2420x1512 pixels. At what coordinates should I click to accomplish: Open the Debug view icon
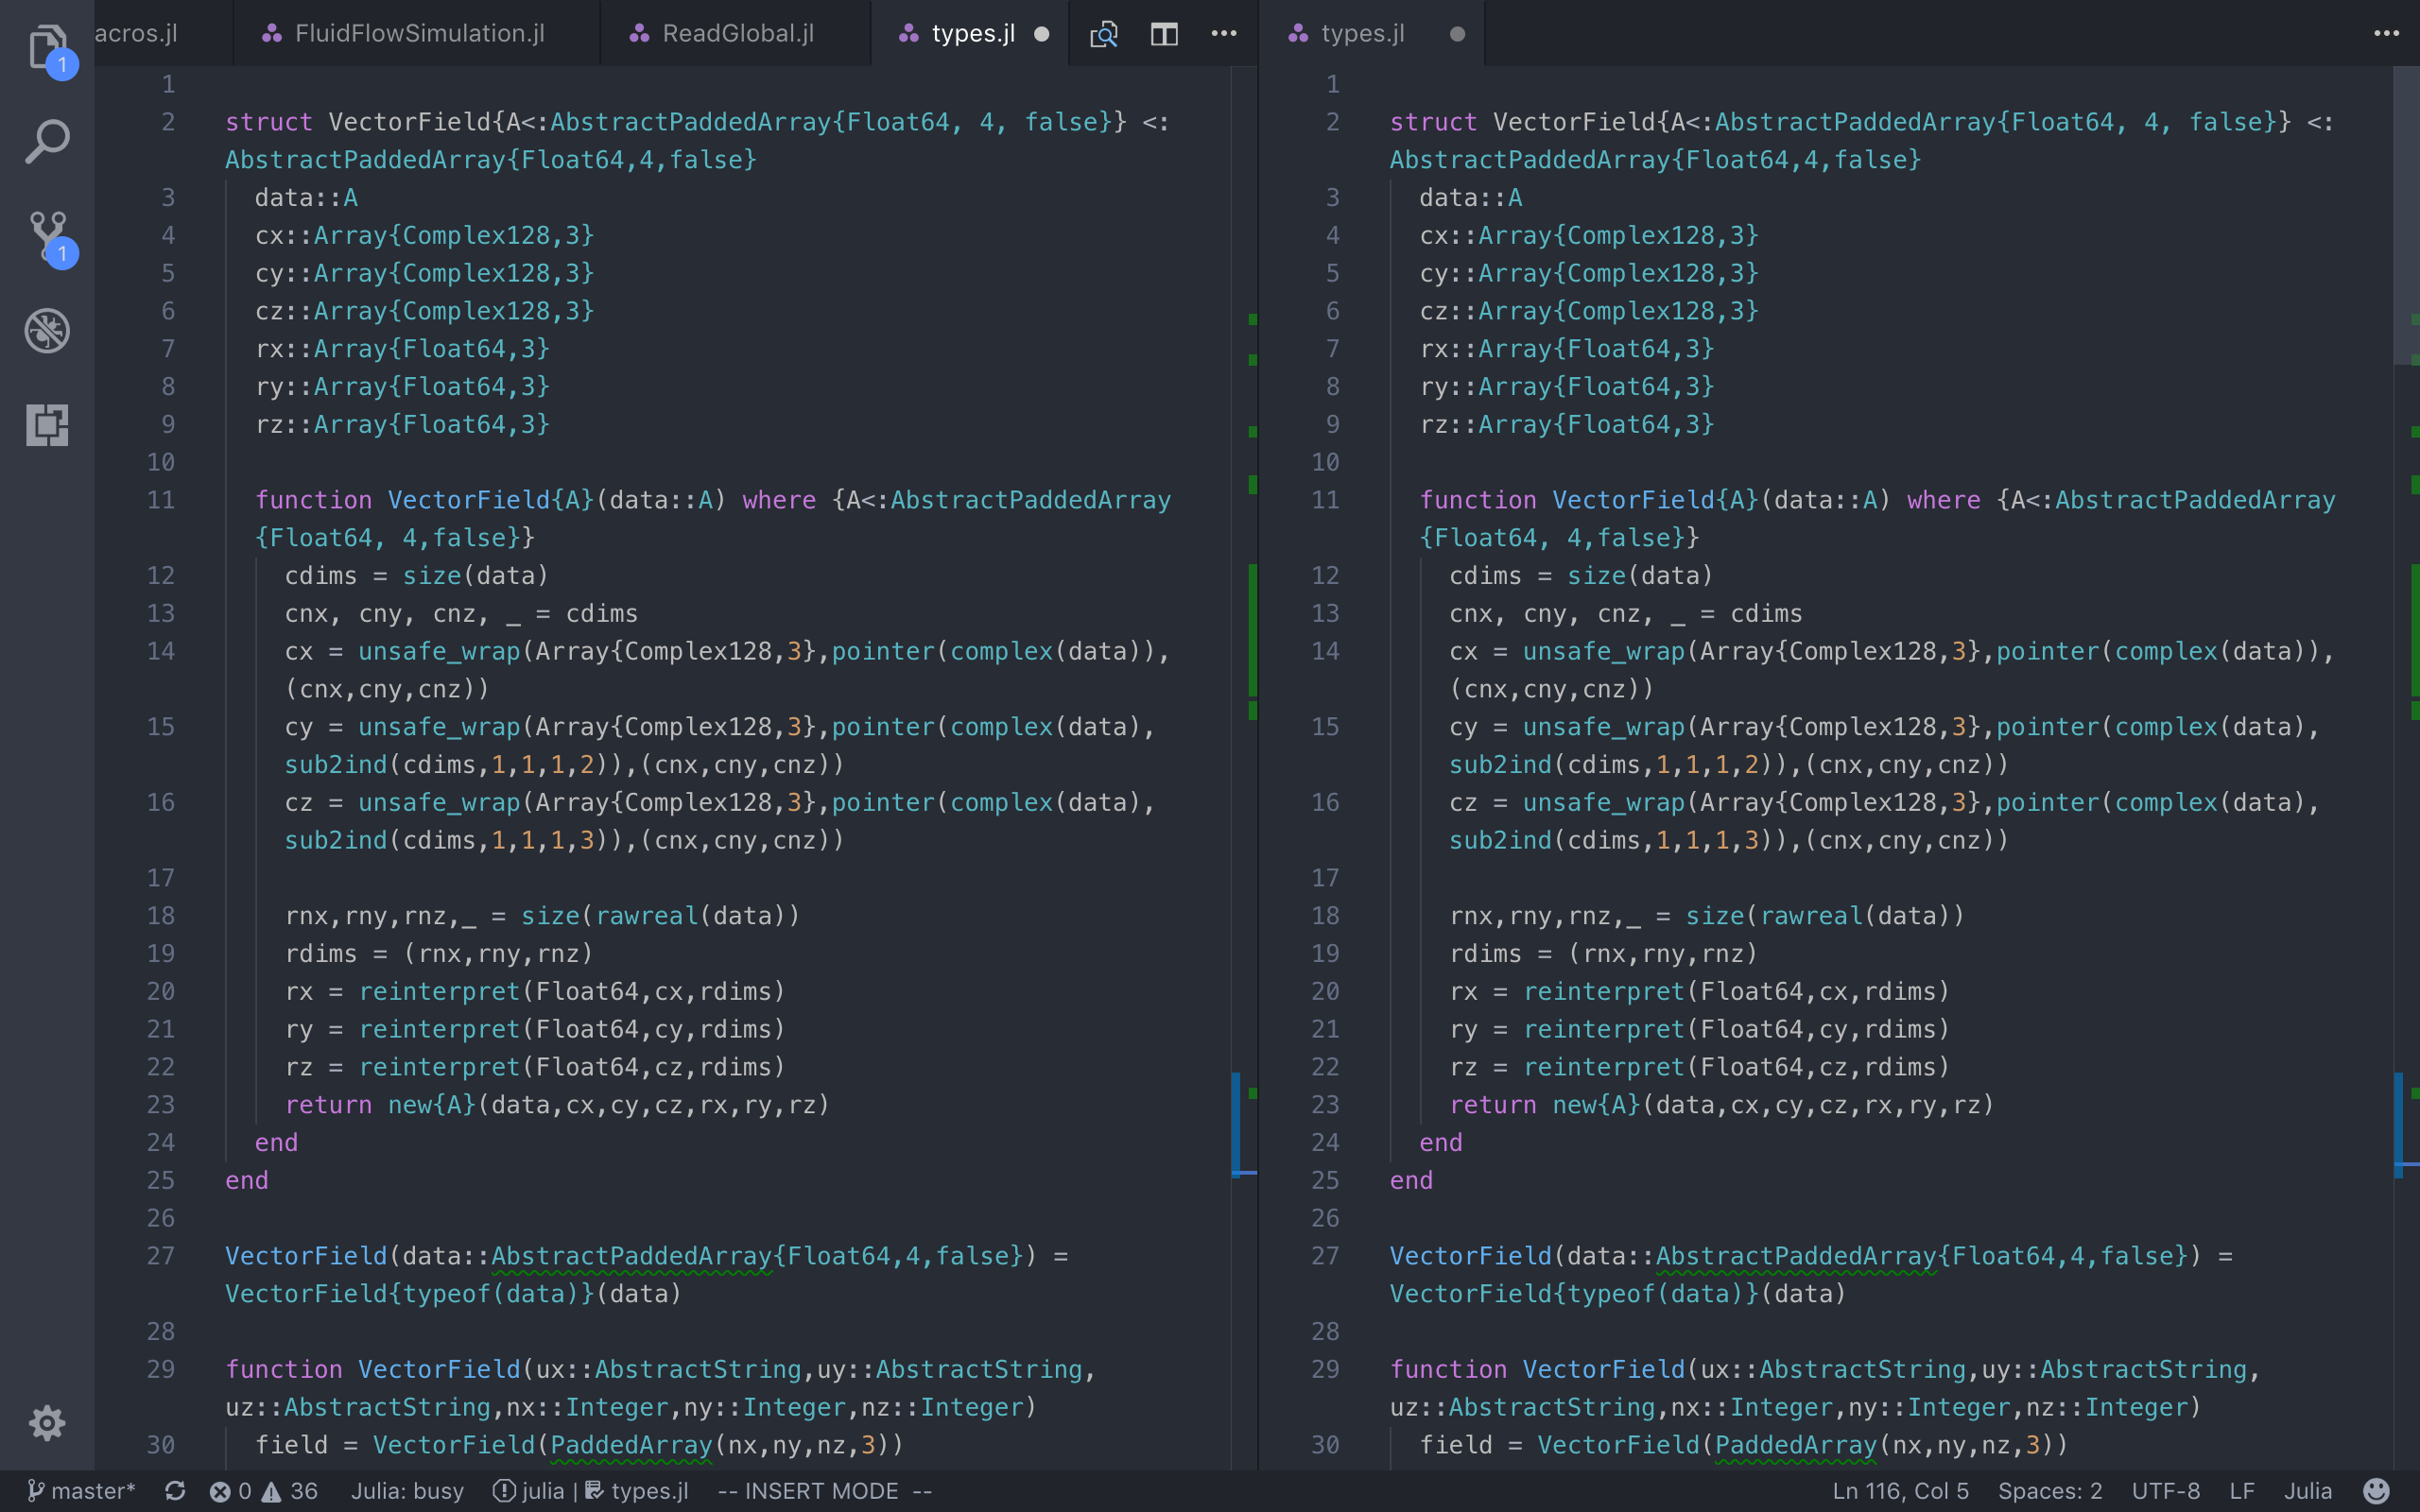click(x=46, y=331)
